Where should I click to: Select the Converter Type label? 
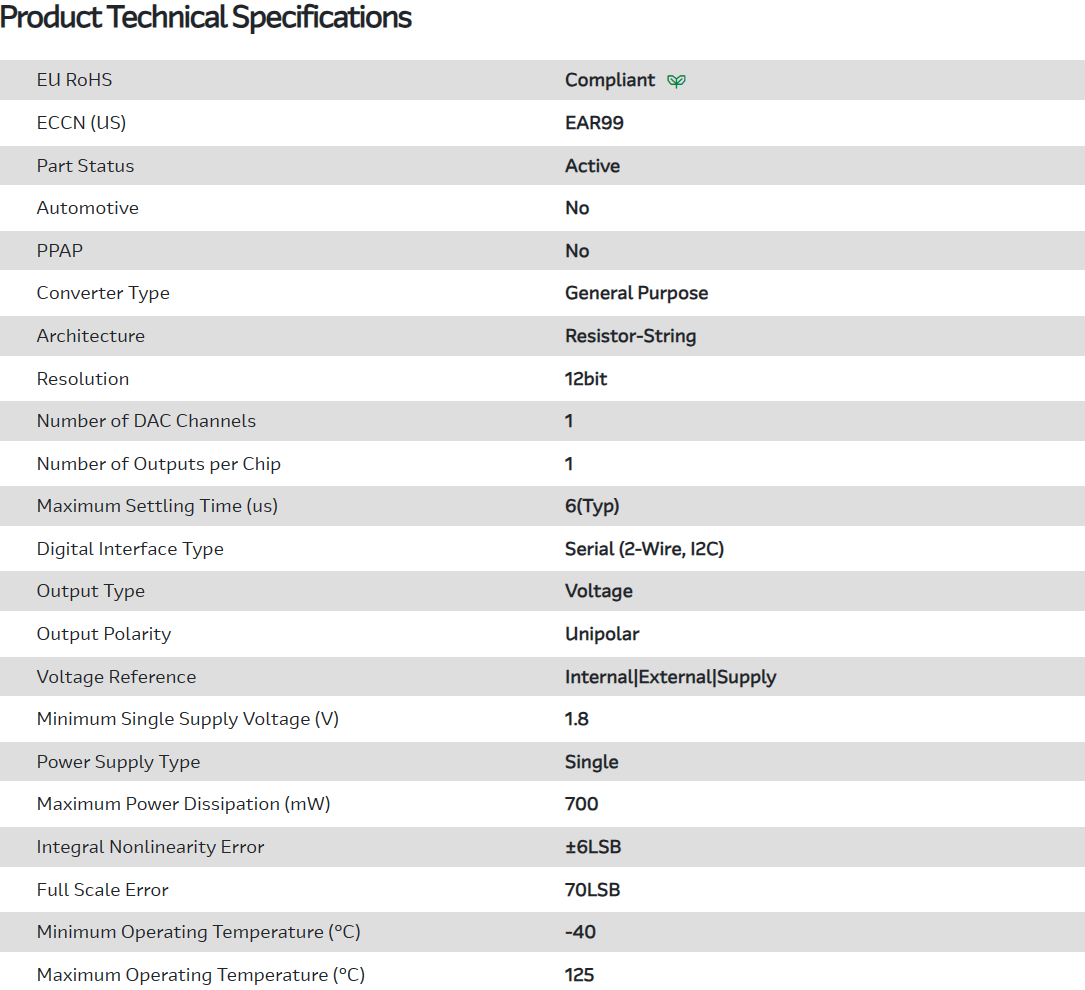103,293
